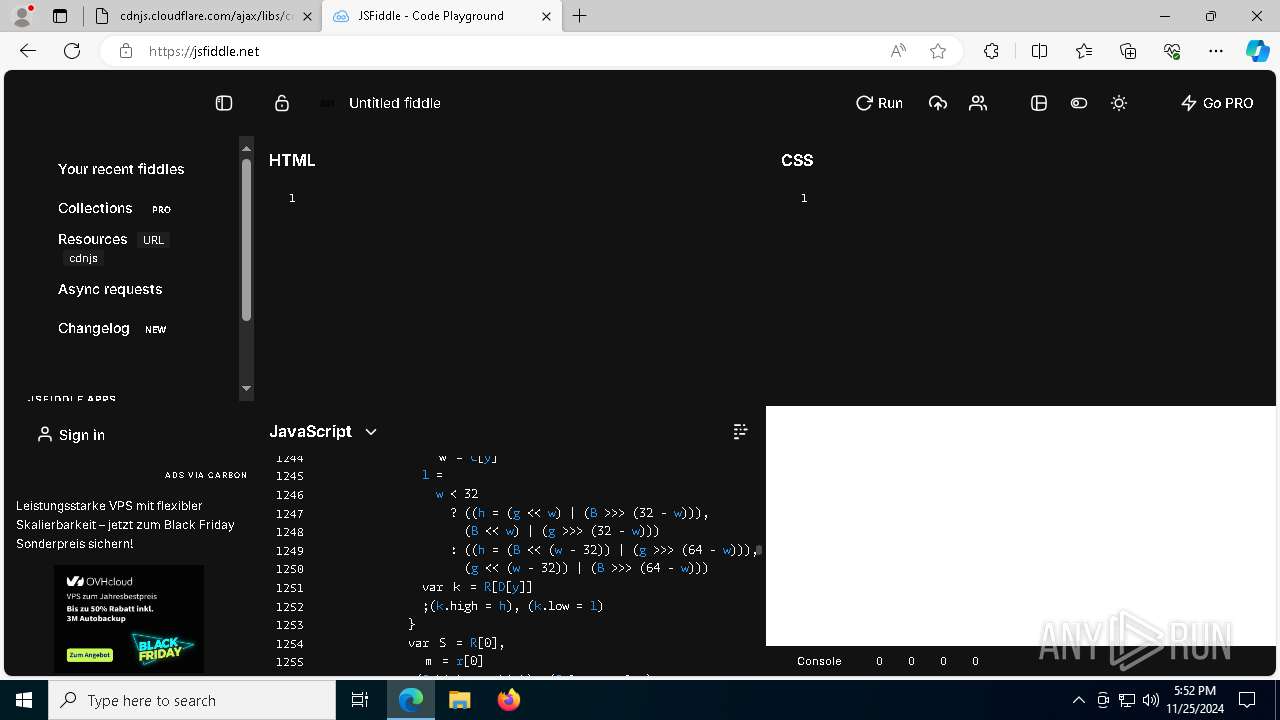The width and height of the screenshot is (1280, 720).
Task: Click the Go PRO button
Action: 1217,103
